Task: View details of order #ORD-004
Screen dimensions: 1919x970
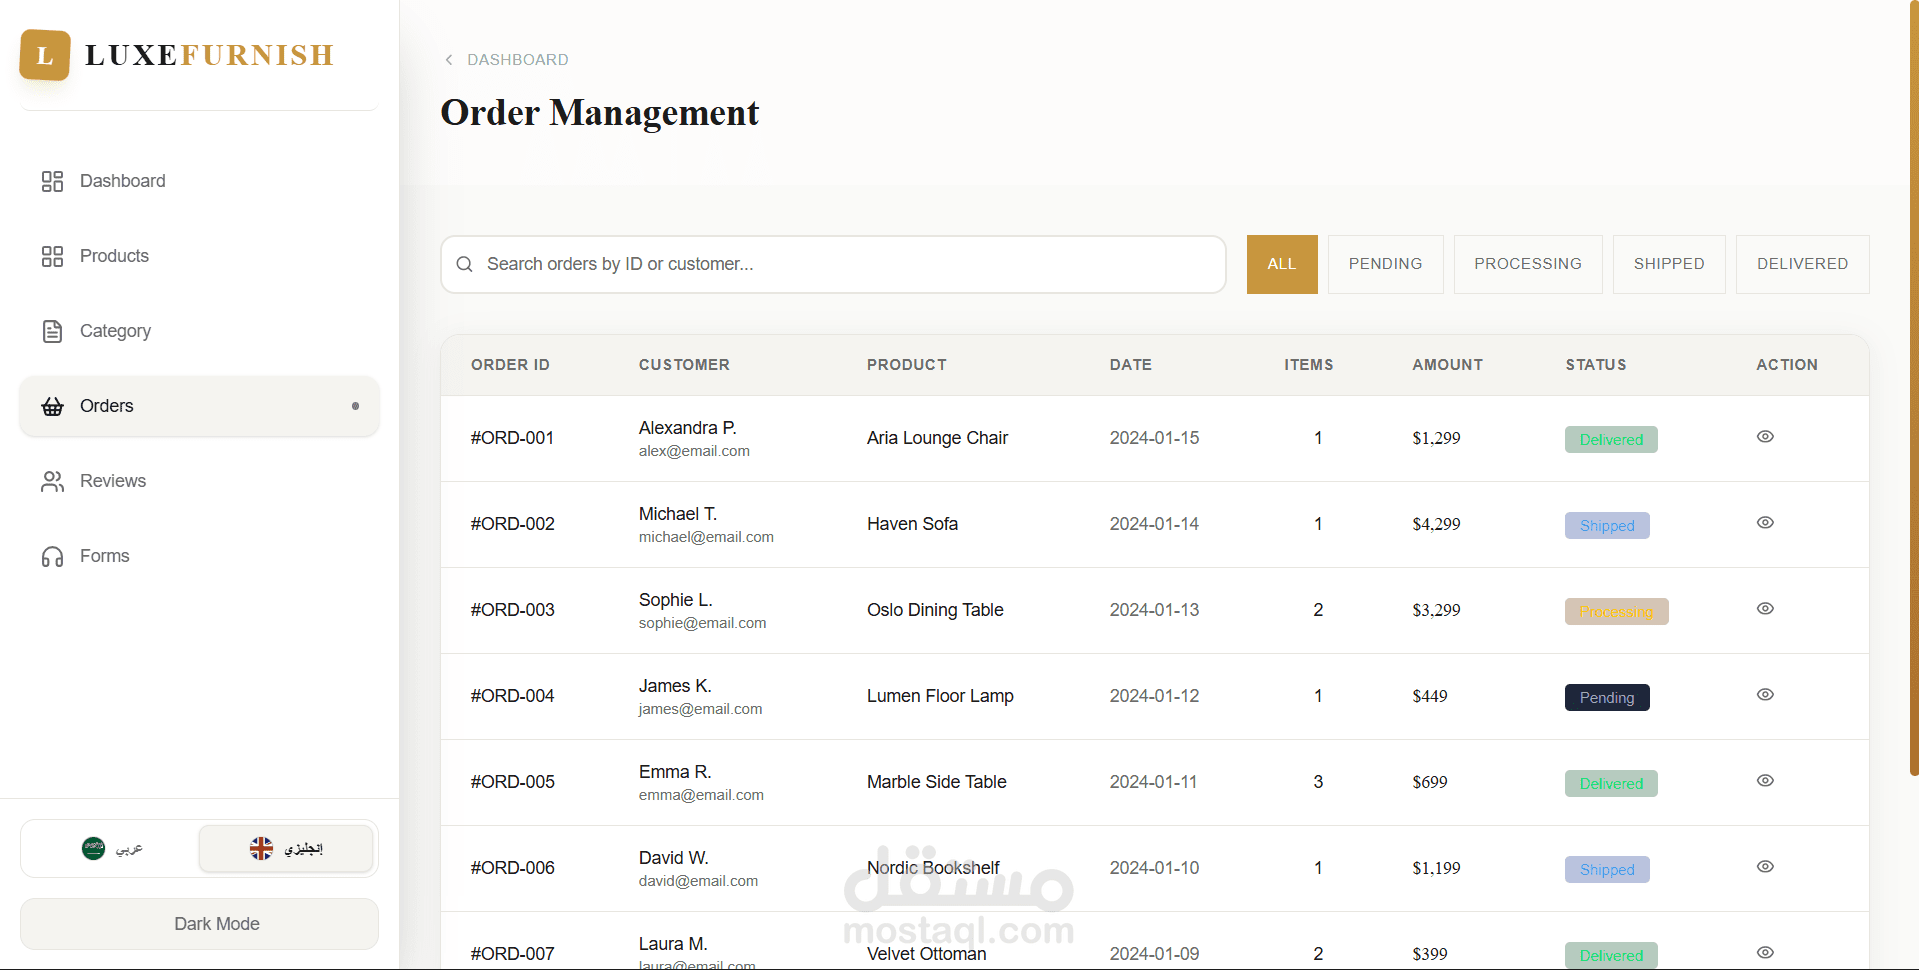Action: pos(1765,695)
